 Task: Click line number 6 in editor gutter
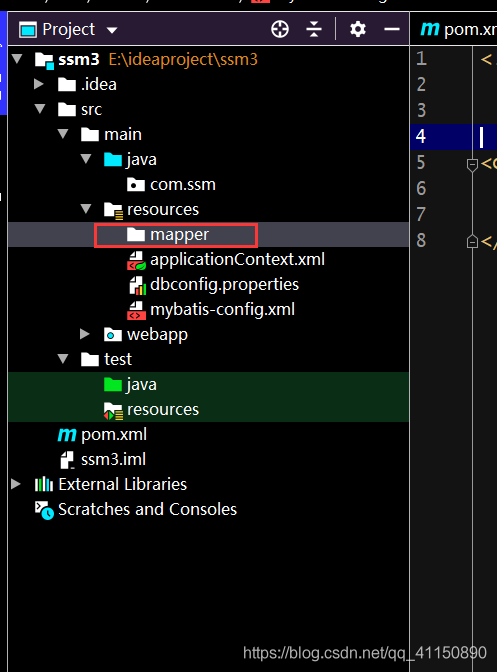421,189
